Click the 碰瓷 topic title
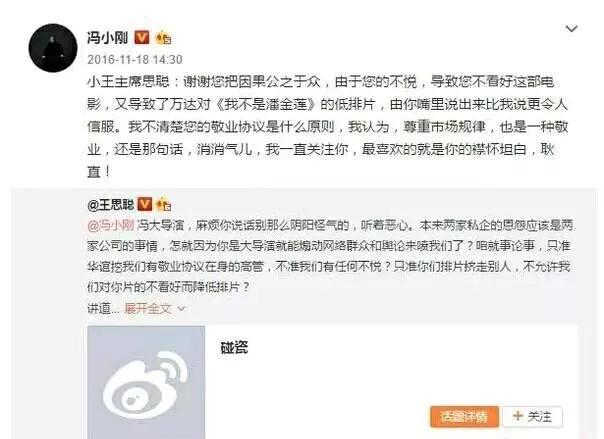This screenshot has width=604, height=439. pyautogui.click(x=234, y=348)
